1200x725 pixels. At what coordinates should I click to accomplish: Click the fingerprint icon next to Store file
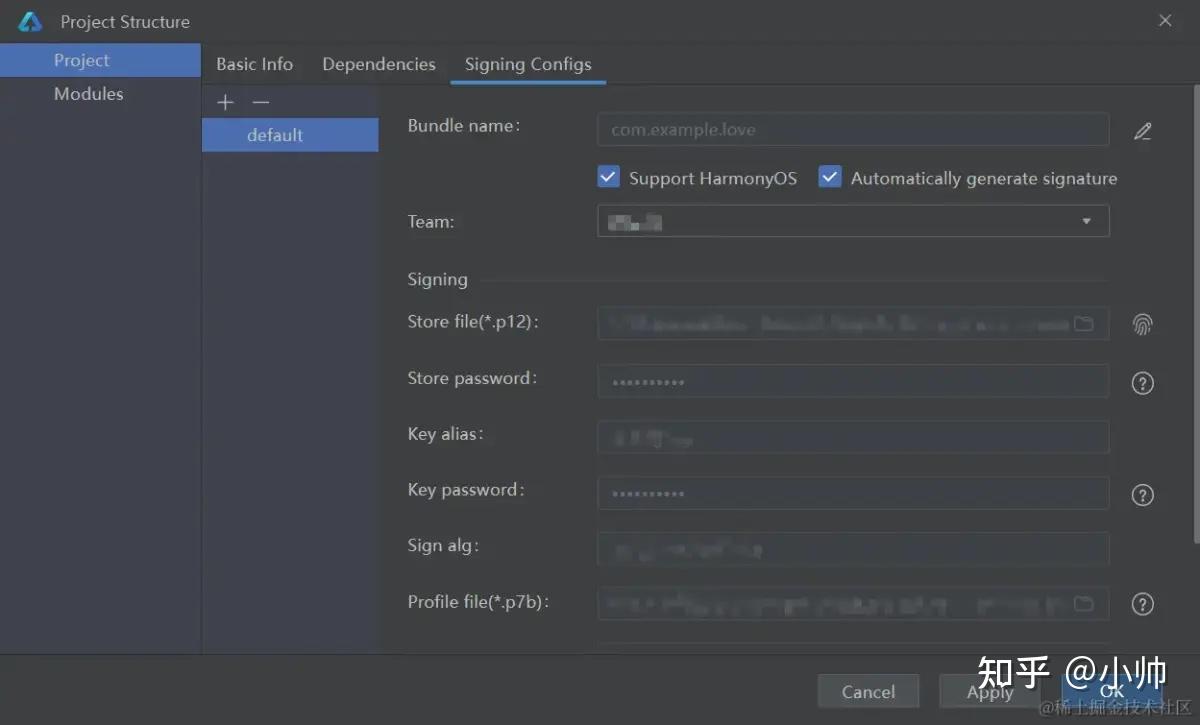pyautogui.click(x=1143, y=324)
